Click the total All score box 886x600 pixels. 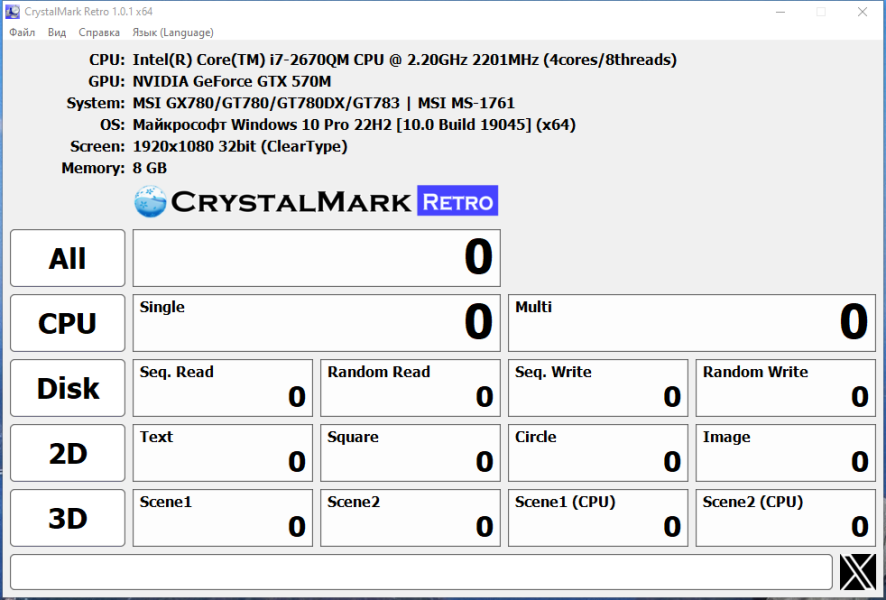point(316,258)
